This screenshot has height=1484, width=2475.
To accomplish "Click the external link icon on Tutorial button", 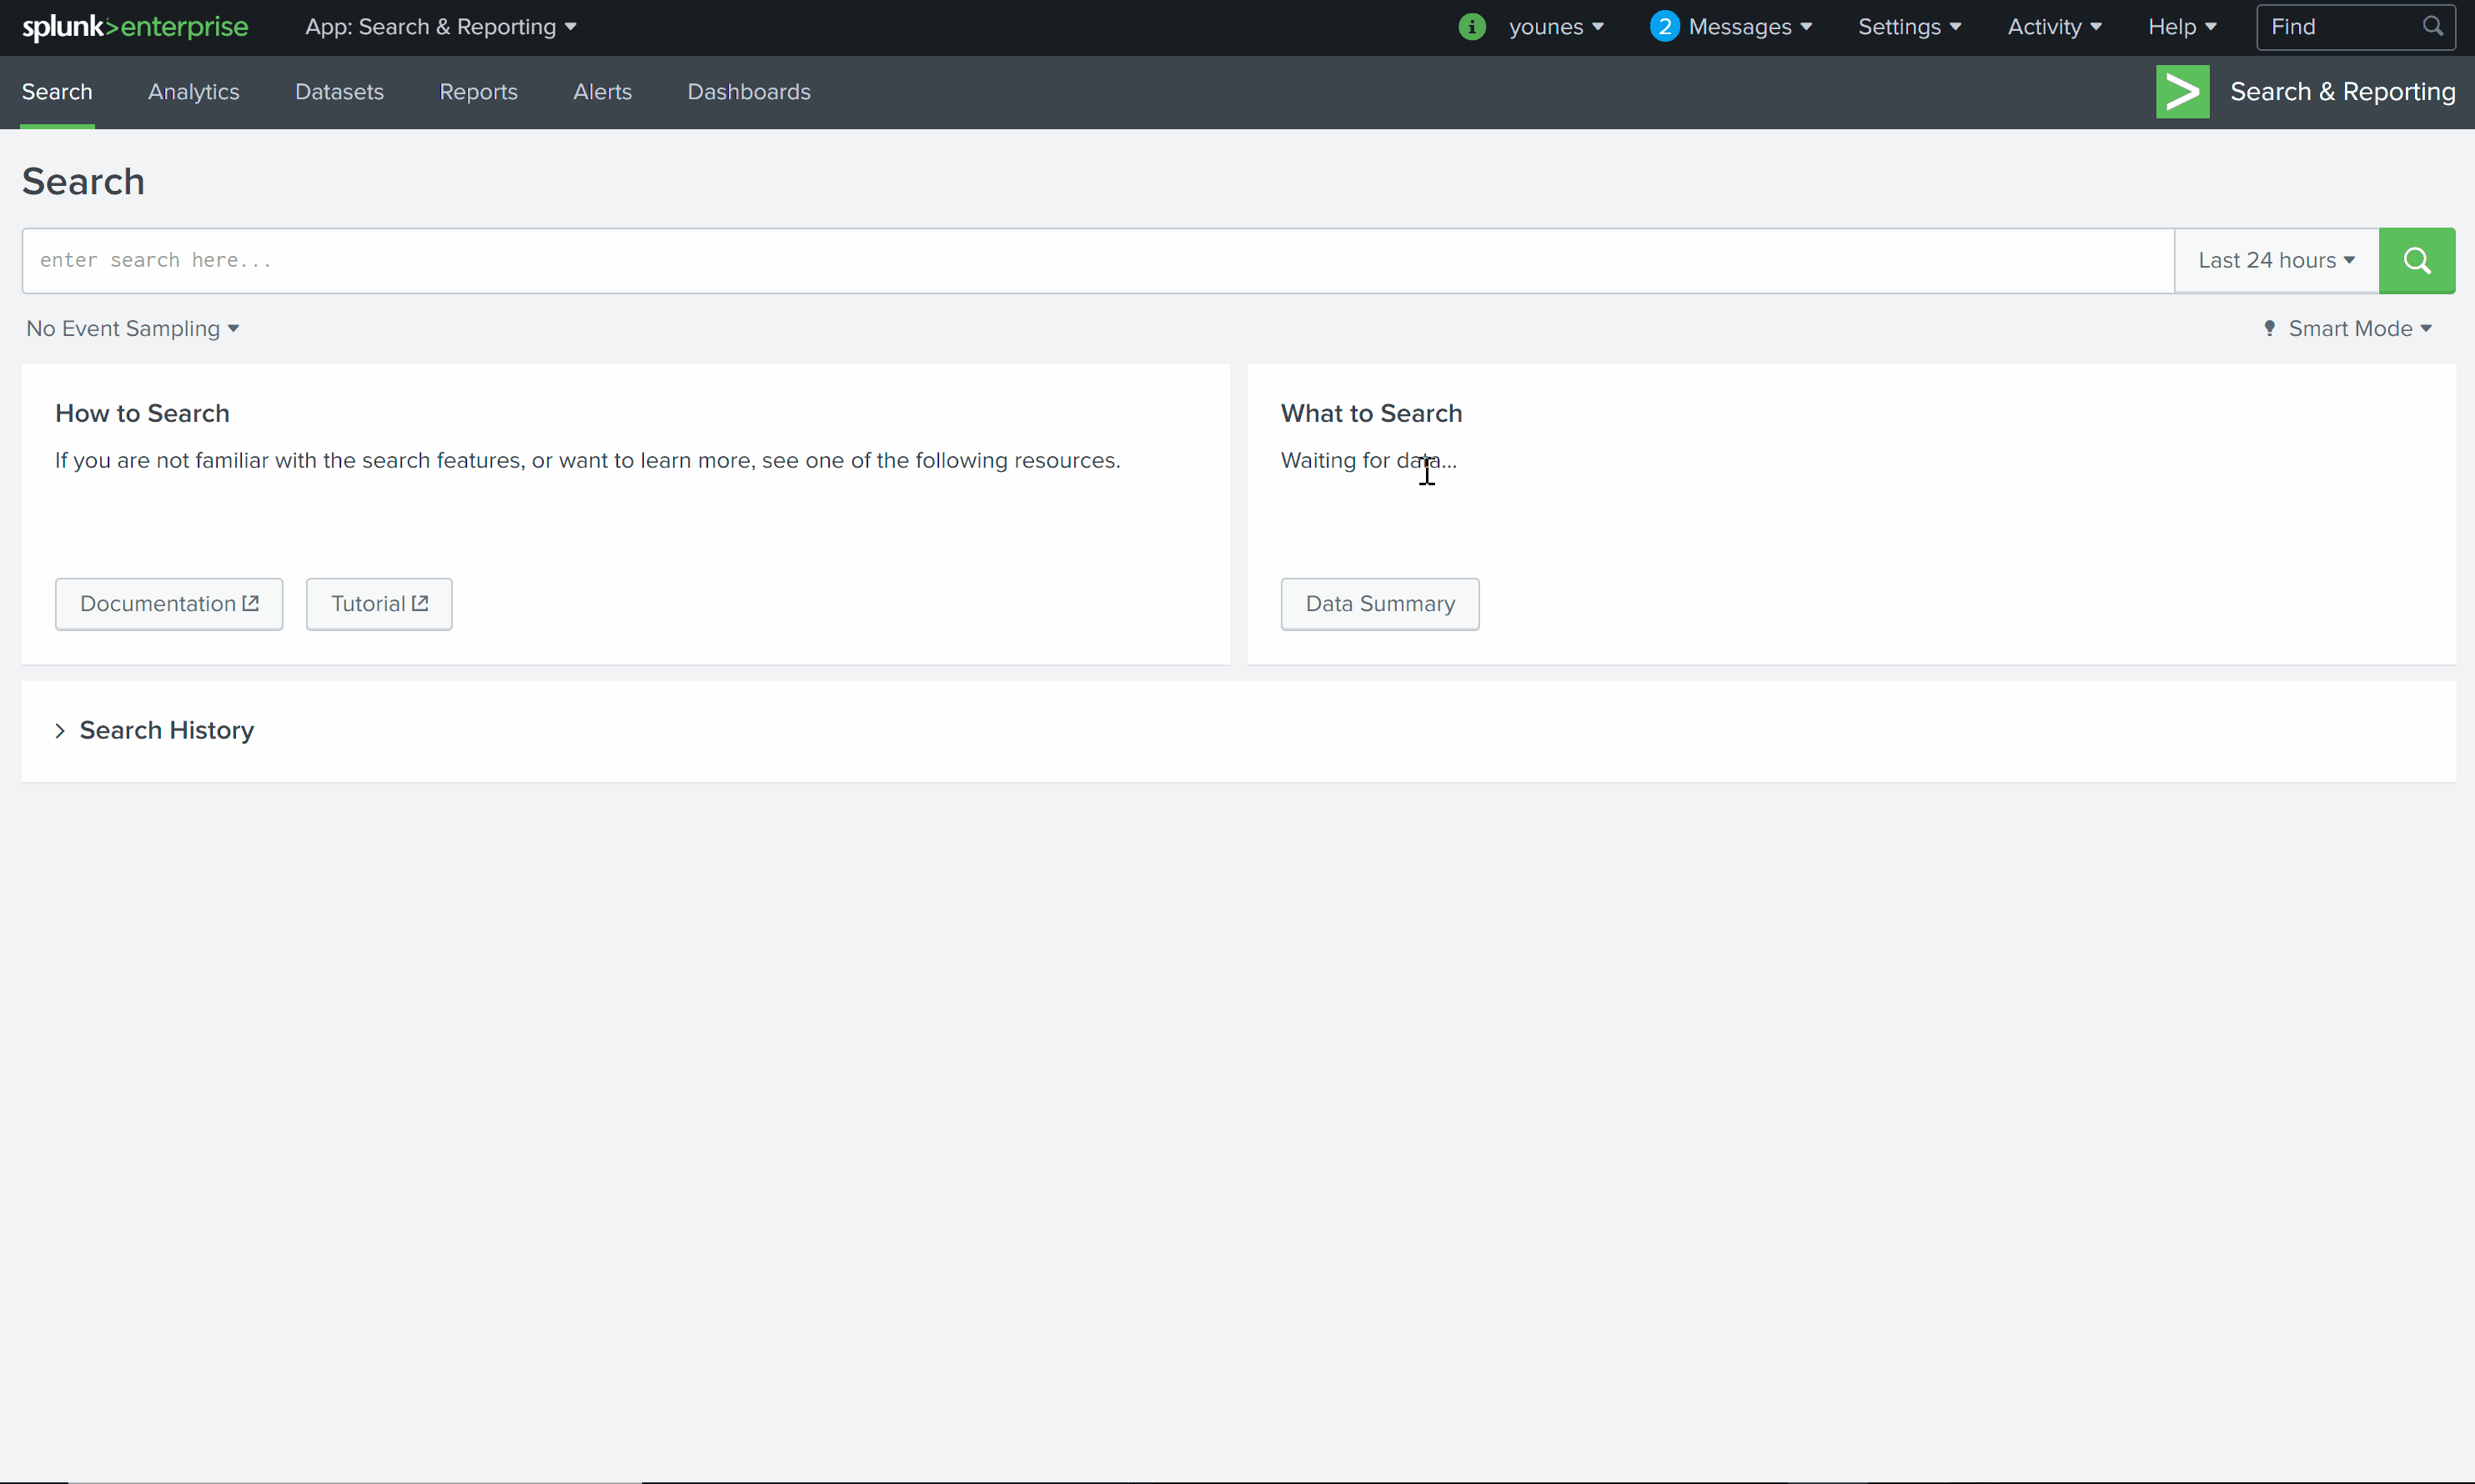I will 421,602.
